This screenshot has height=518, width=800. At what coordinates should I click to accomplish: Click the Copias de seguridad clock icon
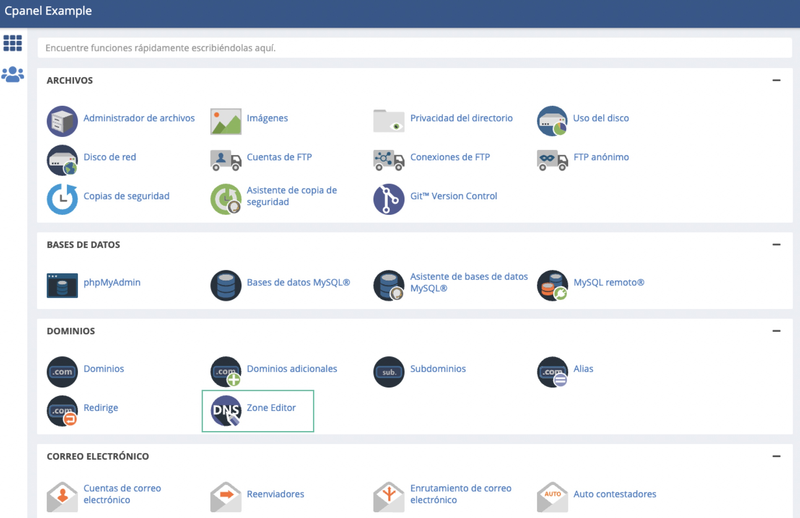62,199
